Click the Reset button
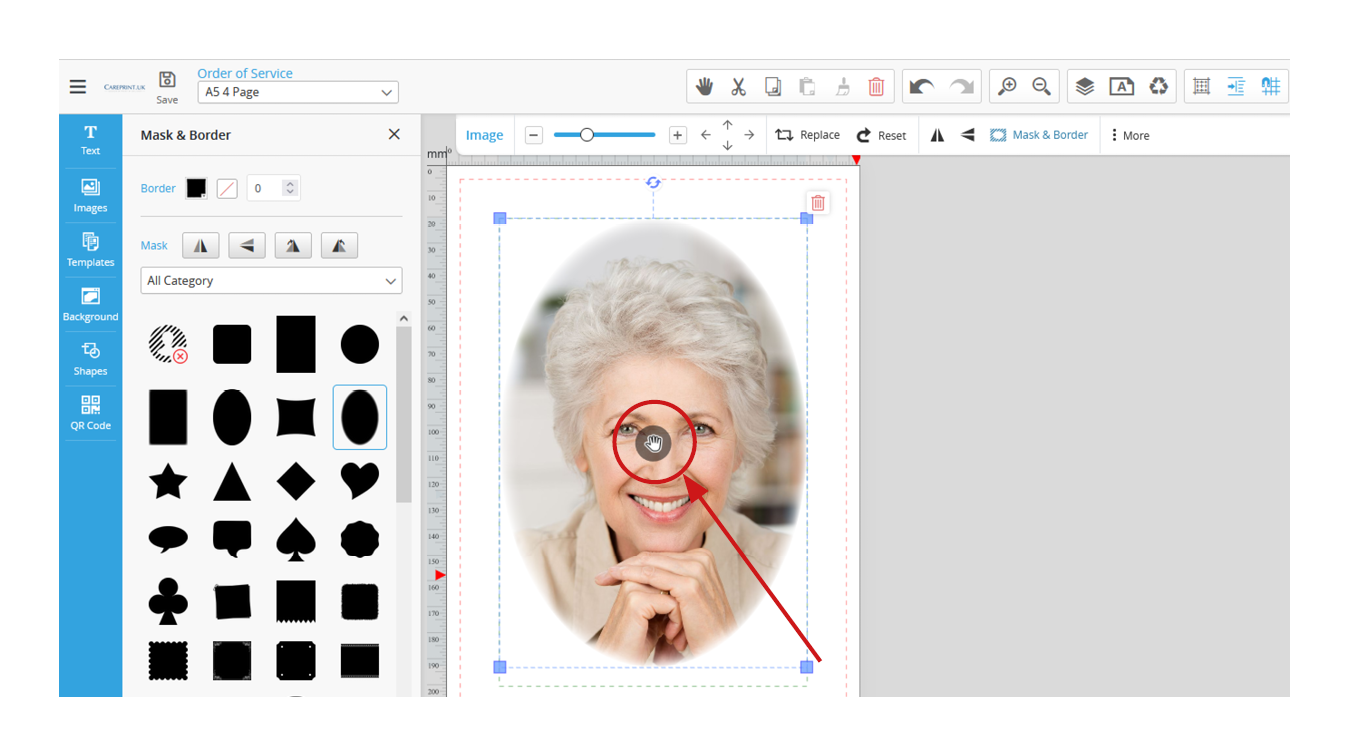The image size is (1349, 756). (x=881, y=135)
